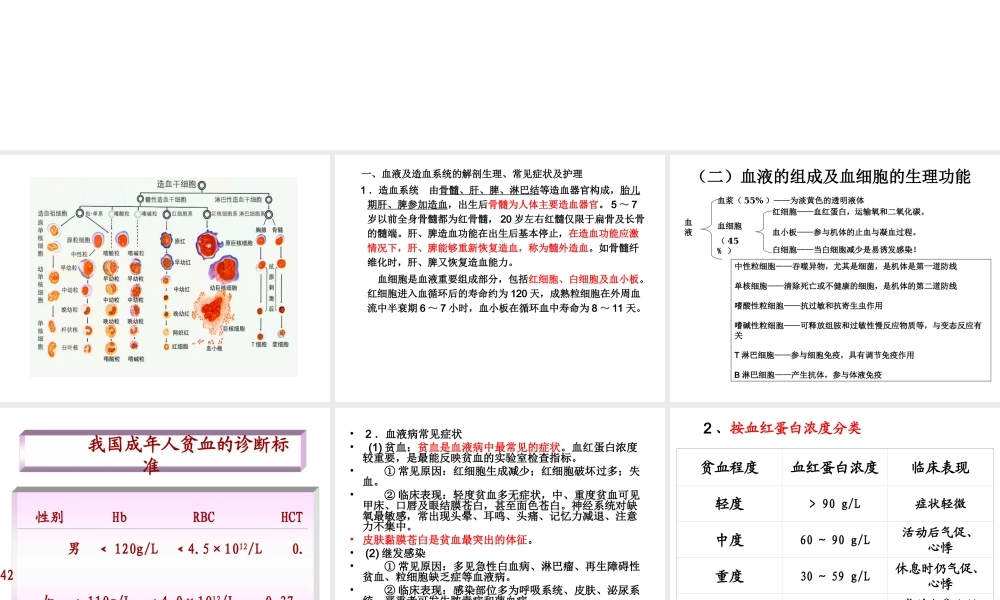
Task: Click the 中性粒细胞——吞噬异物 line
Action: pos(845,267)
